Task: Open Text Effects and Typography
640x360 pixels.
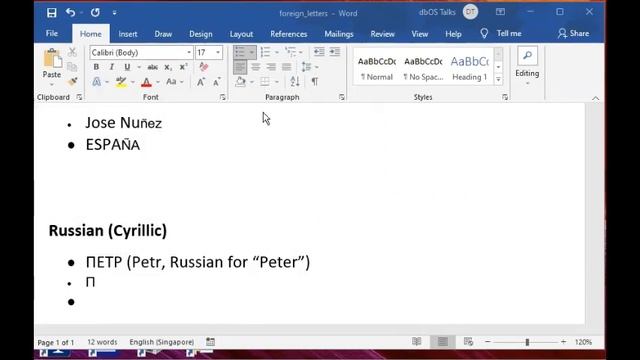Action: coord(96,82)
